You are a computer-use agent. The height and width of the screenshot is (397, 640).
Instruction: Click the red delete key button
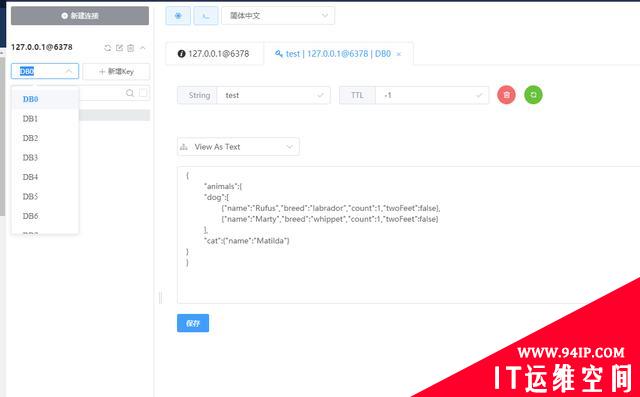click(506, 95)
